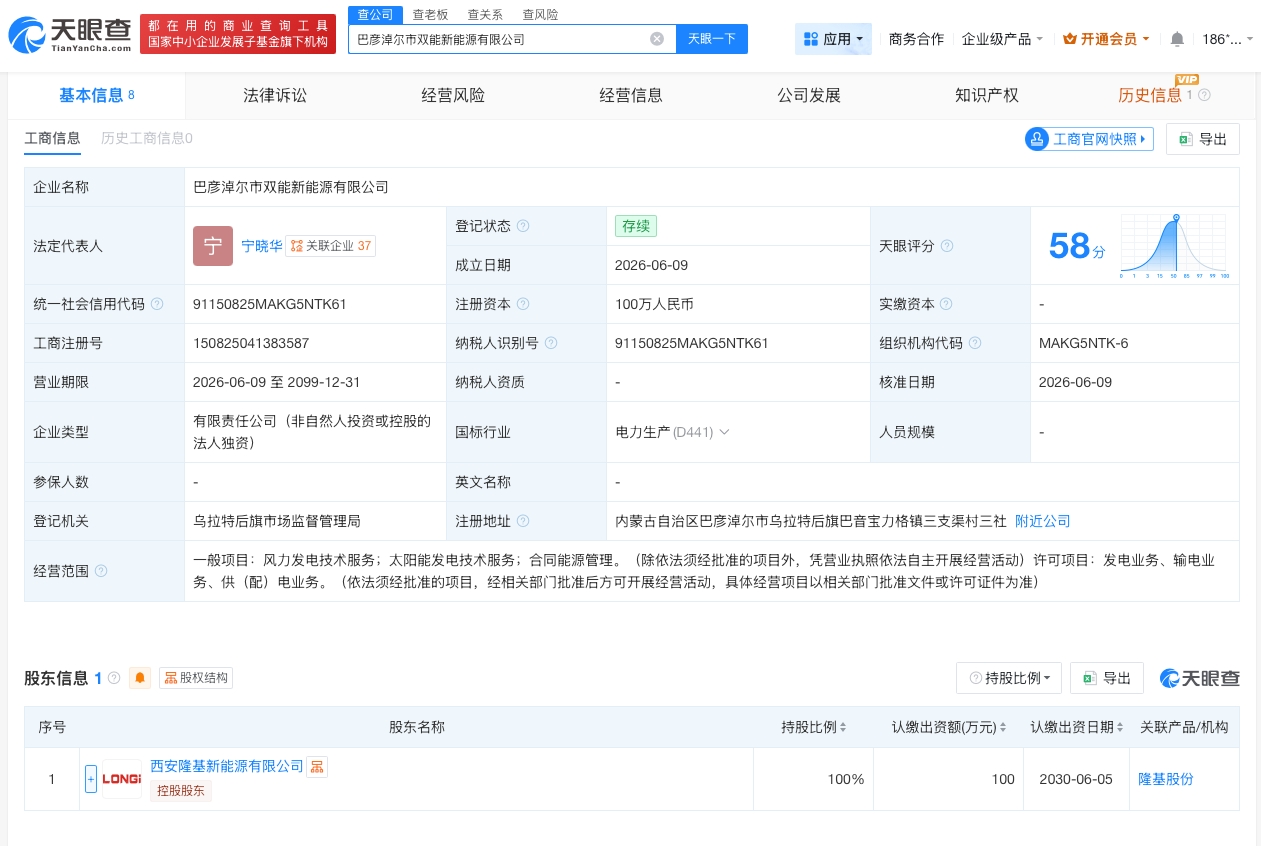Click the help icon beside 实缴资本
The image size is (1261, 846).
[946, 304]
